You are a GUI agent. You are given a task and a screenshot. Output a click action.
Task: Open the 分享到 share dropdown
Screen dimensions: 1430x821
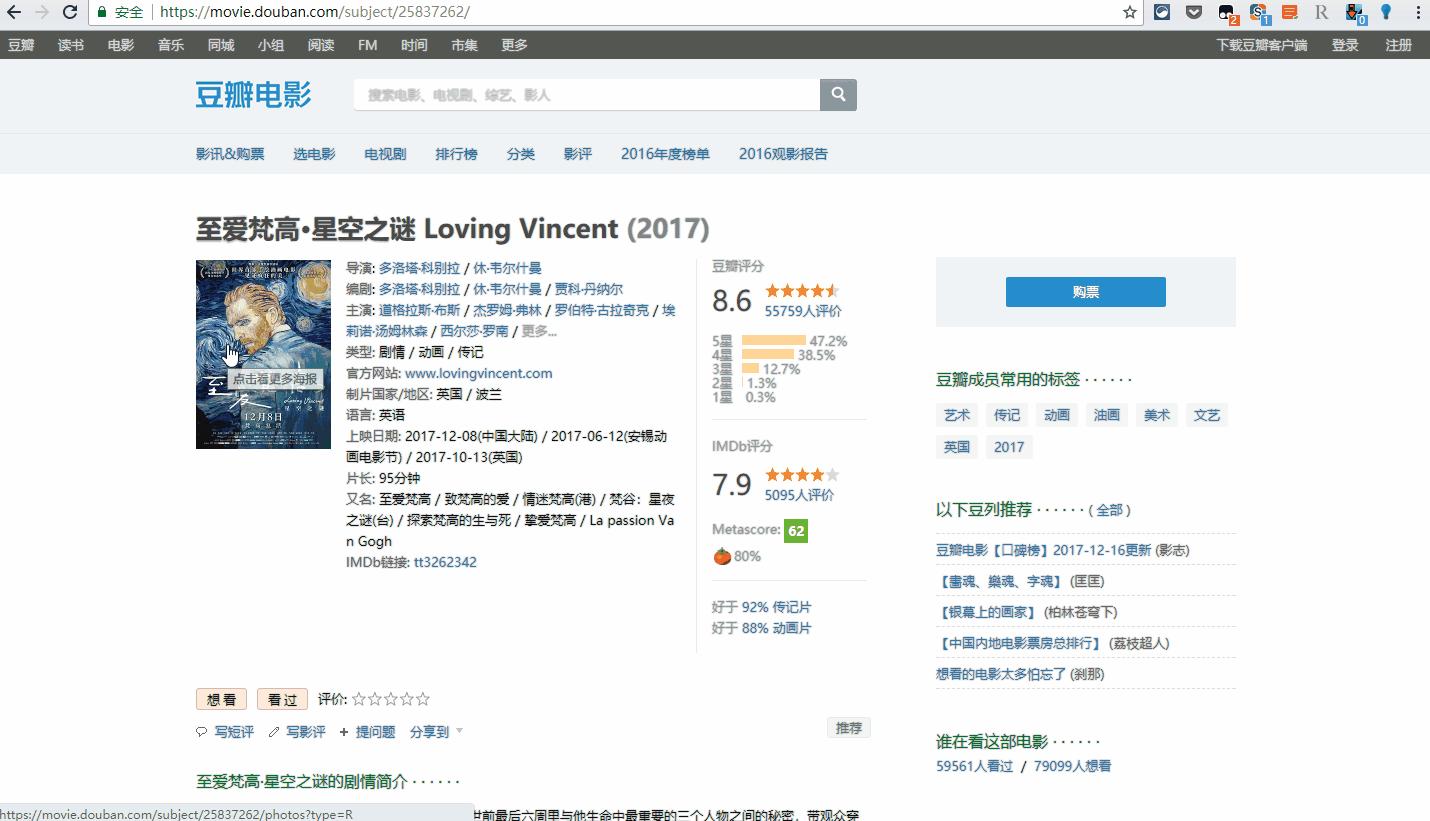click(x=436, y=732)
